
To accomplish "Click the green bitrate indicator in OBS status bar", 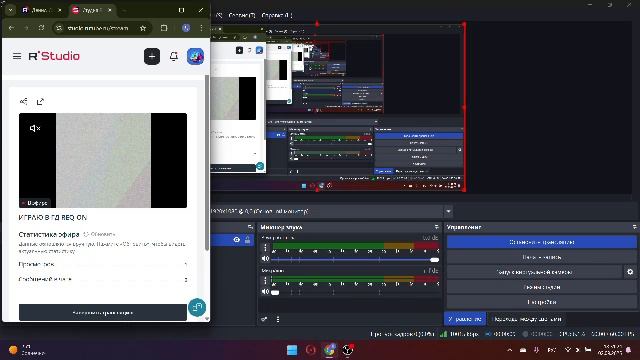I will point(443,334).
